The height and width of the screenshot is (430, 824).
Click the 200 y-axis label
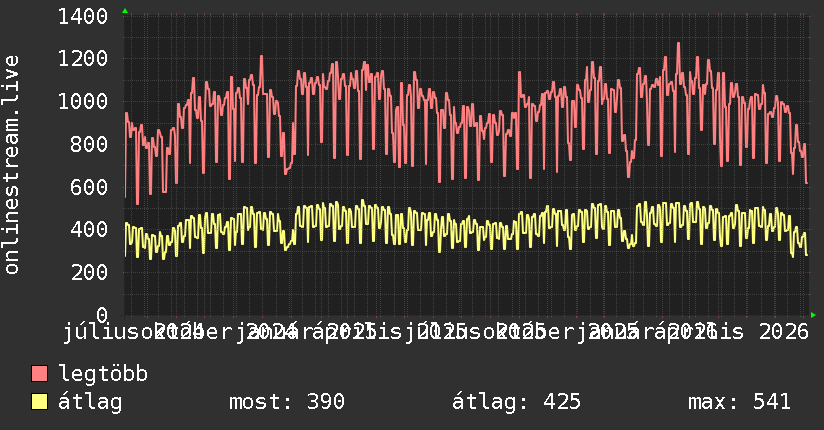(89, 272)
